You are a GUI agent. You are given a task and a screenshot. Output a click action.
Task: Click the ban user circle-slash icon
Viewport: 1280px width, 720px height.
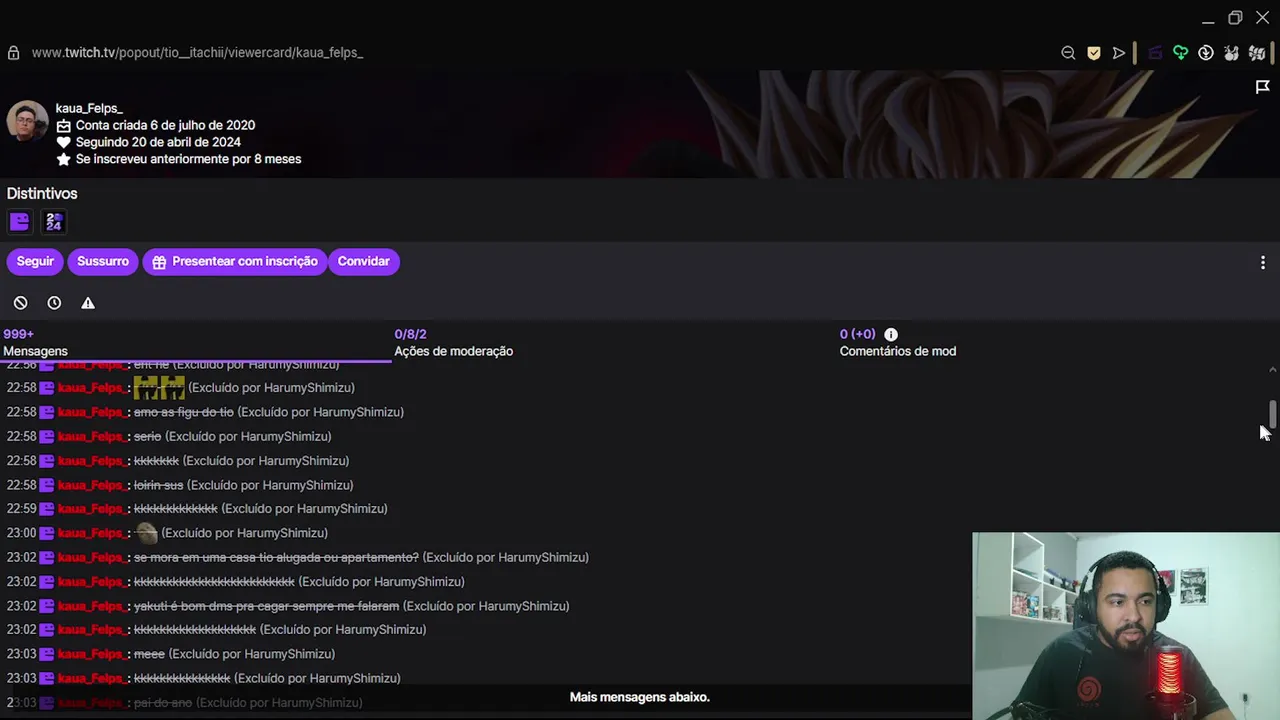click(20, 303)
